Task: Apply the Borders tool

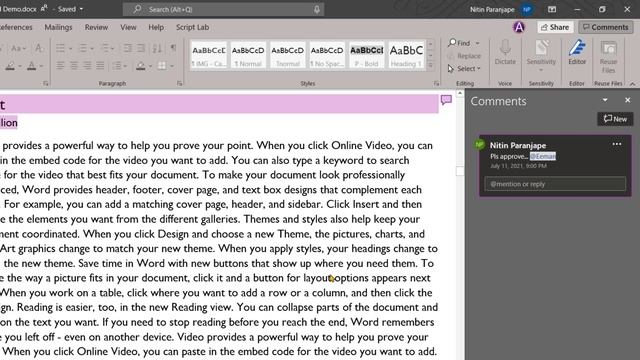Action: [x=162, y=65]
